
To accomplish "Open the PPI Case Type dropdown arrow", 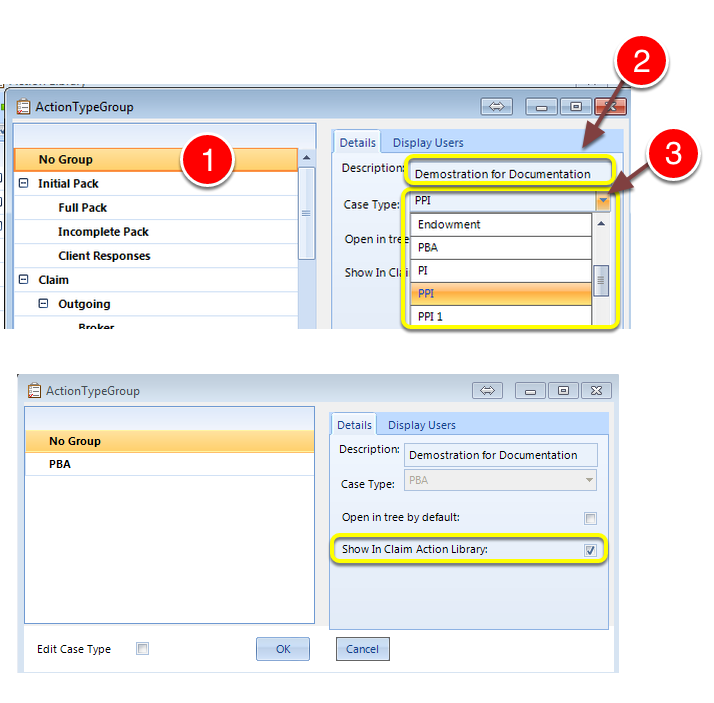I will click(x=603, y=201).
